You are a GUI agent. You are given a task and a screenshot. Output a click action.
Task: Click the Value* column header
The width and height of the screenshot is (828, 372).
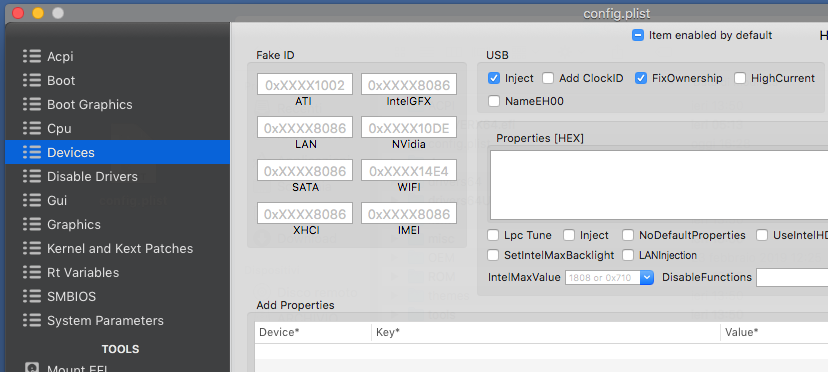tap(774, 332)
